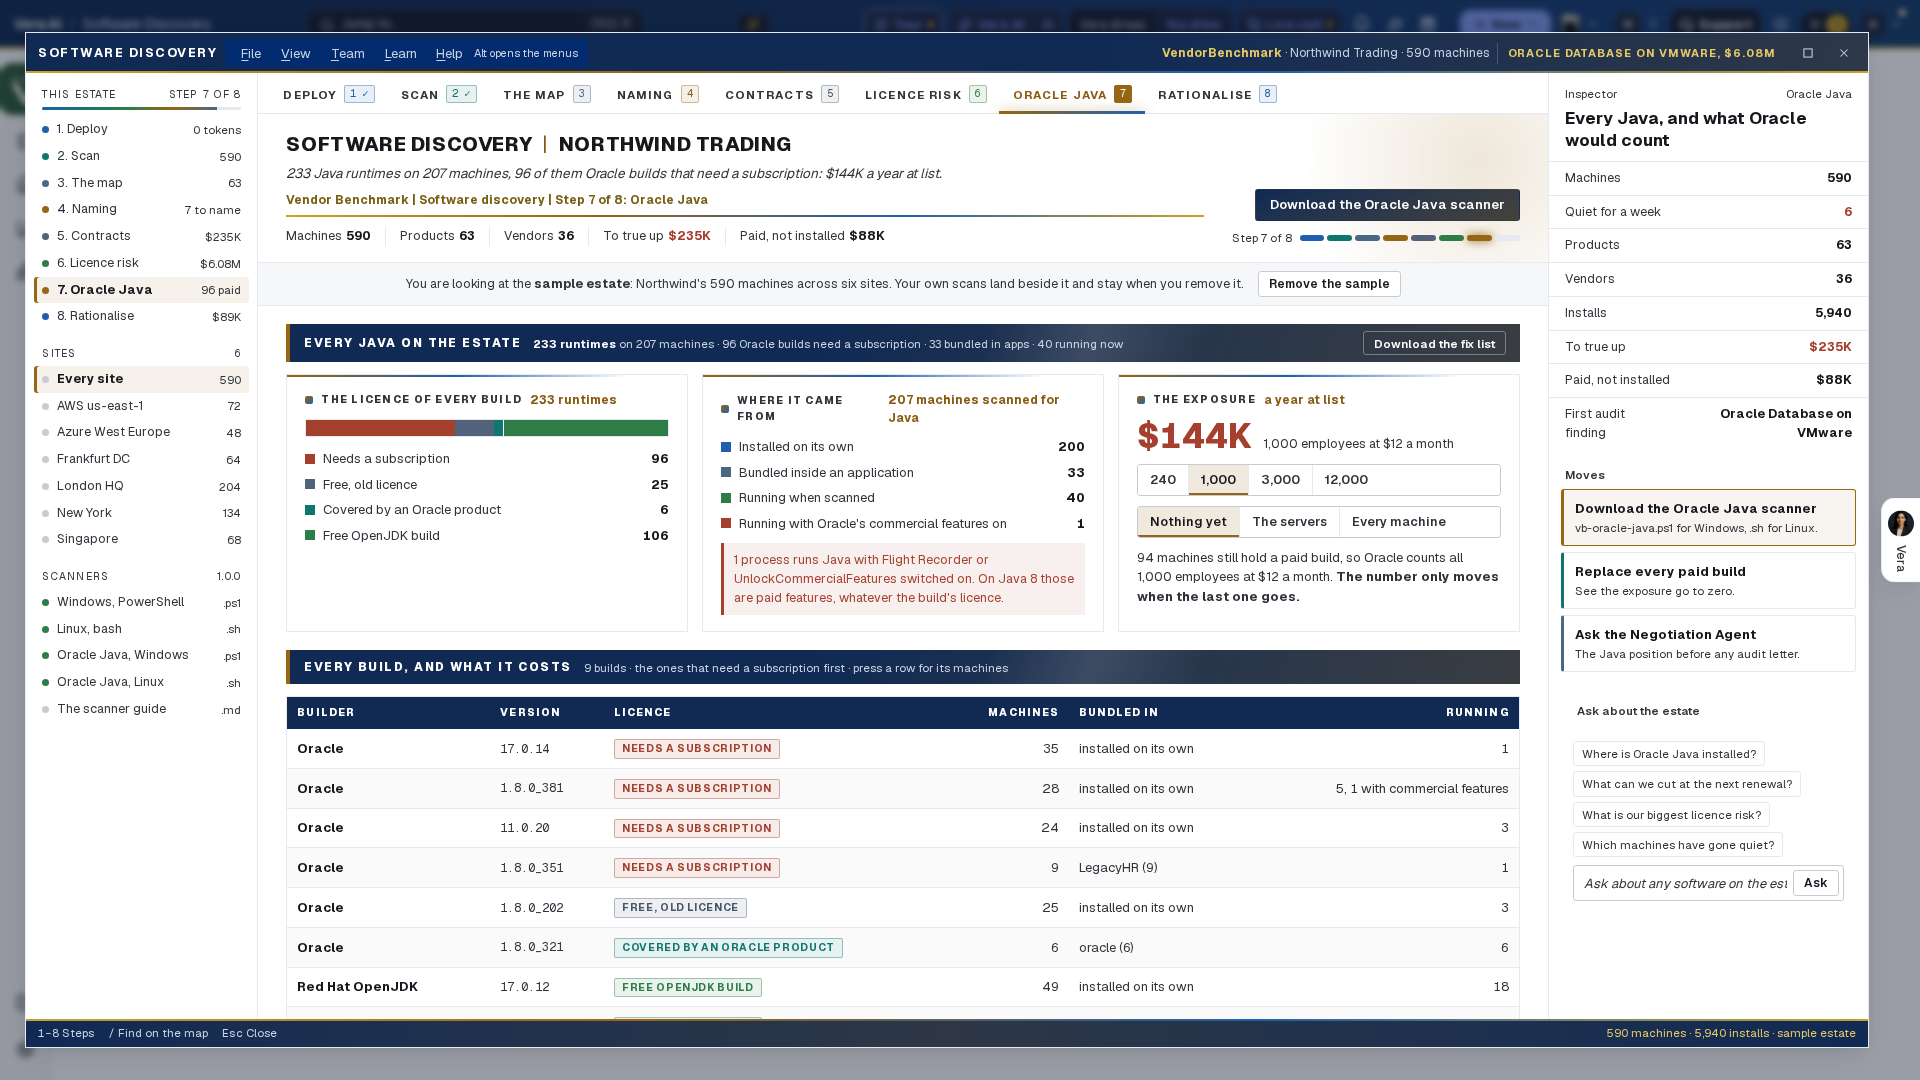Select 12,000 employees option
The height and width of the screenshot is (1080, 1920).
pyautogui.click(x=1346, y=480)
